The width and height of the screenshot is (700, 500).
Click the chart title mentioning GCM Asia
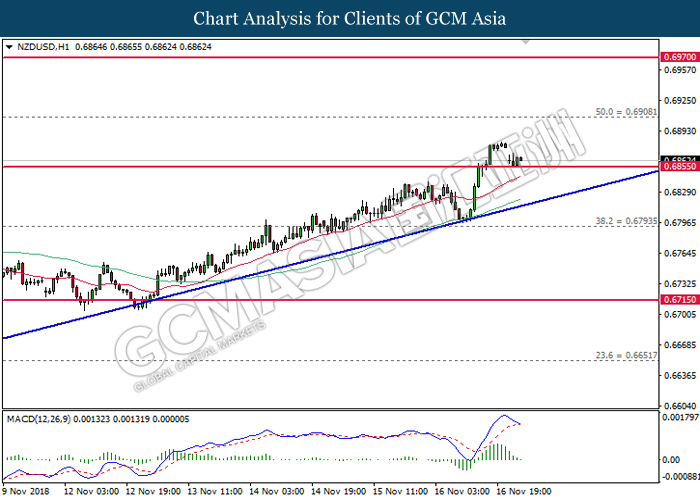click(x=350, y=19)
